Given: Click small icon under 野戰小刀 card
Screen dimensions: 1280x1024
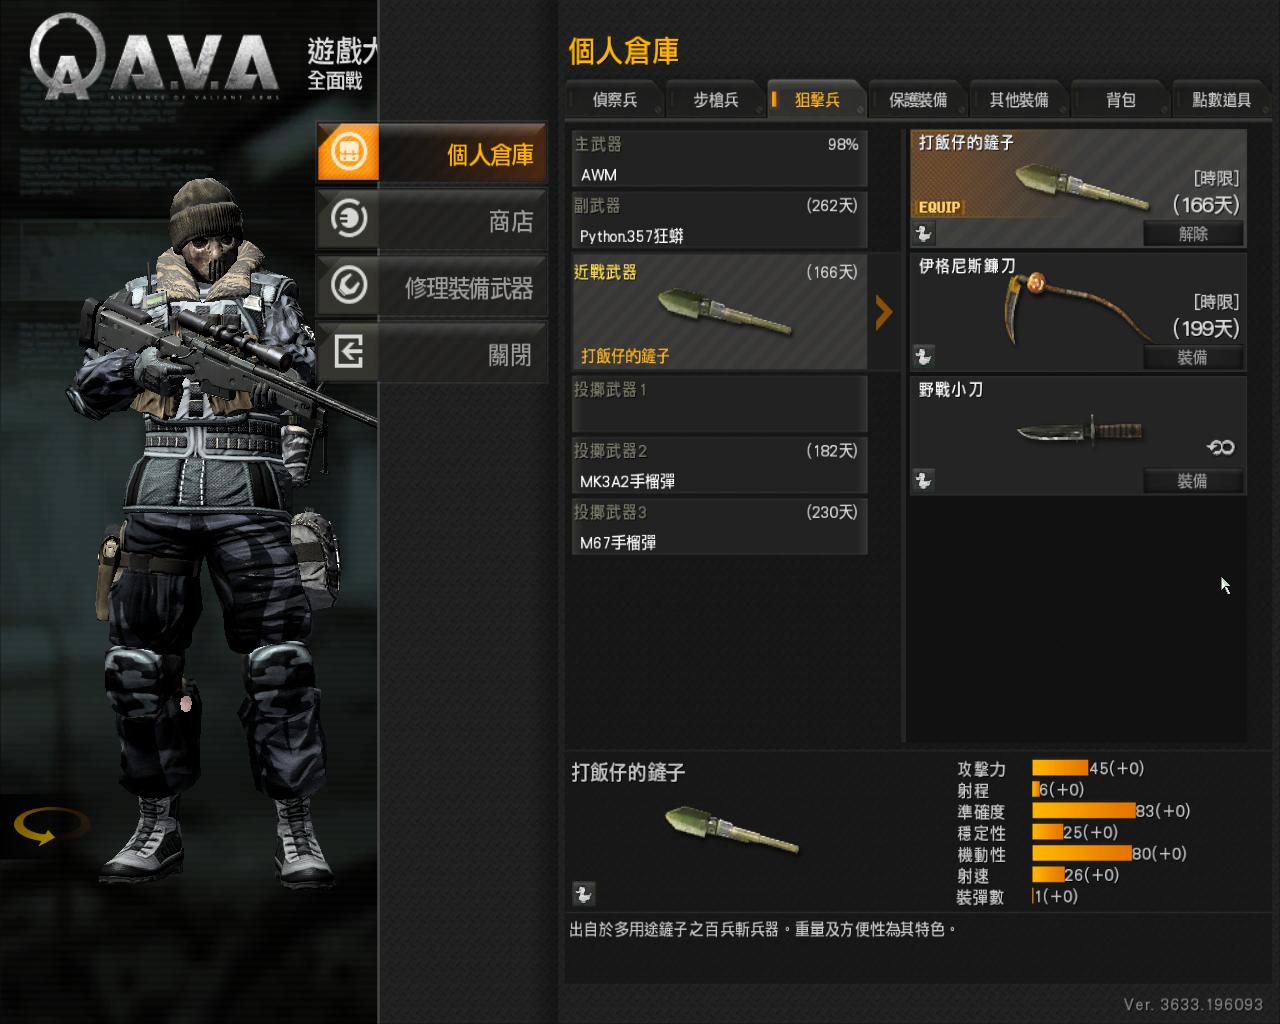Looking at the screenshot, I should pyautogui.click(x=923, y=481).
